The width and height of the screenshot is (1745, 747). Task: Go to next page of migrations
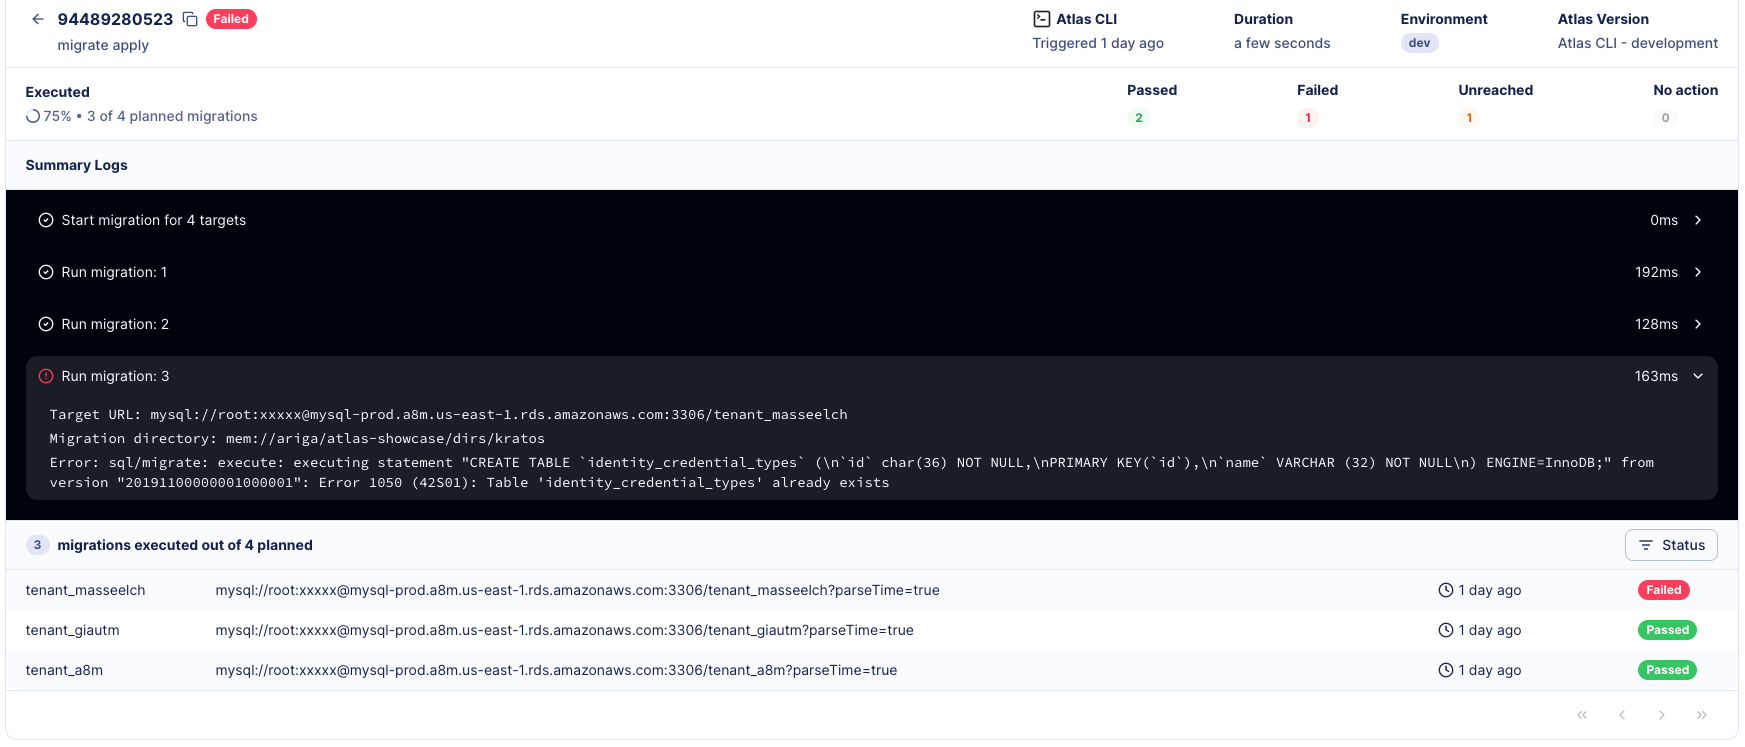click(1662, 715)
